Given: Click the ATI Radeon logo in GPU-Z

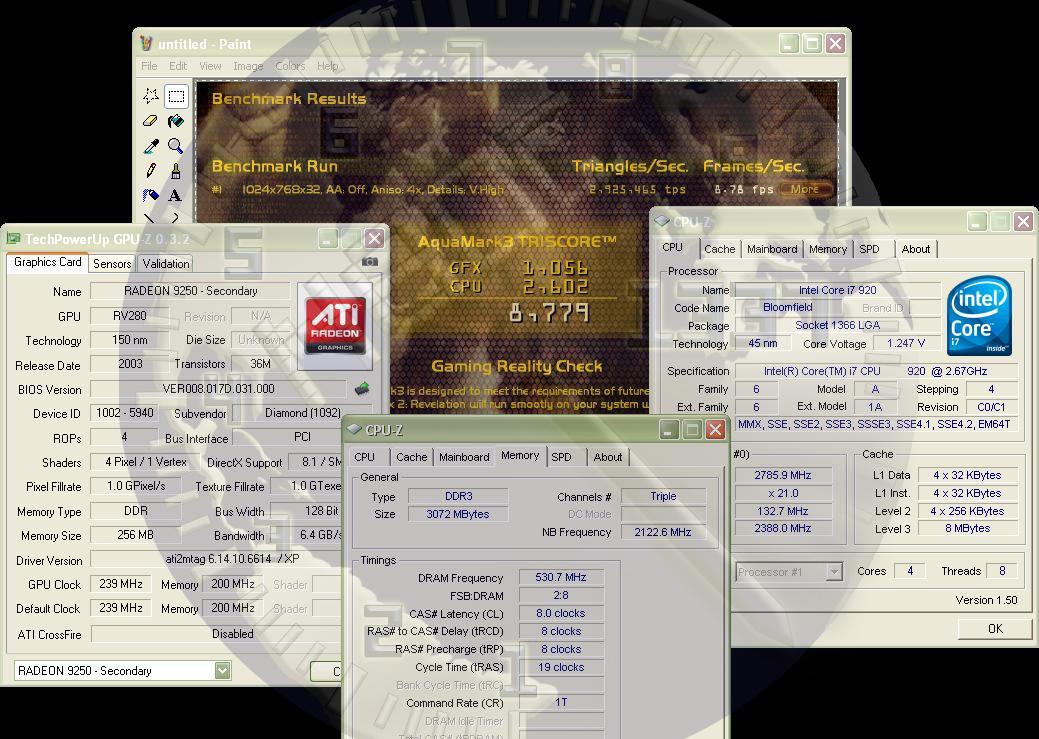Looking at the screenshot, I should [x=335, y=325].
